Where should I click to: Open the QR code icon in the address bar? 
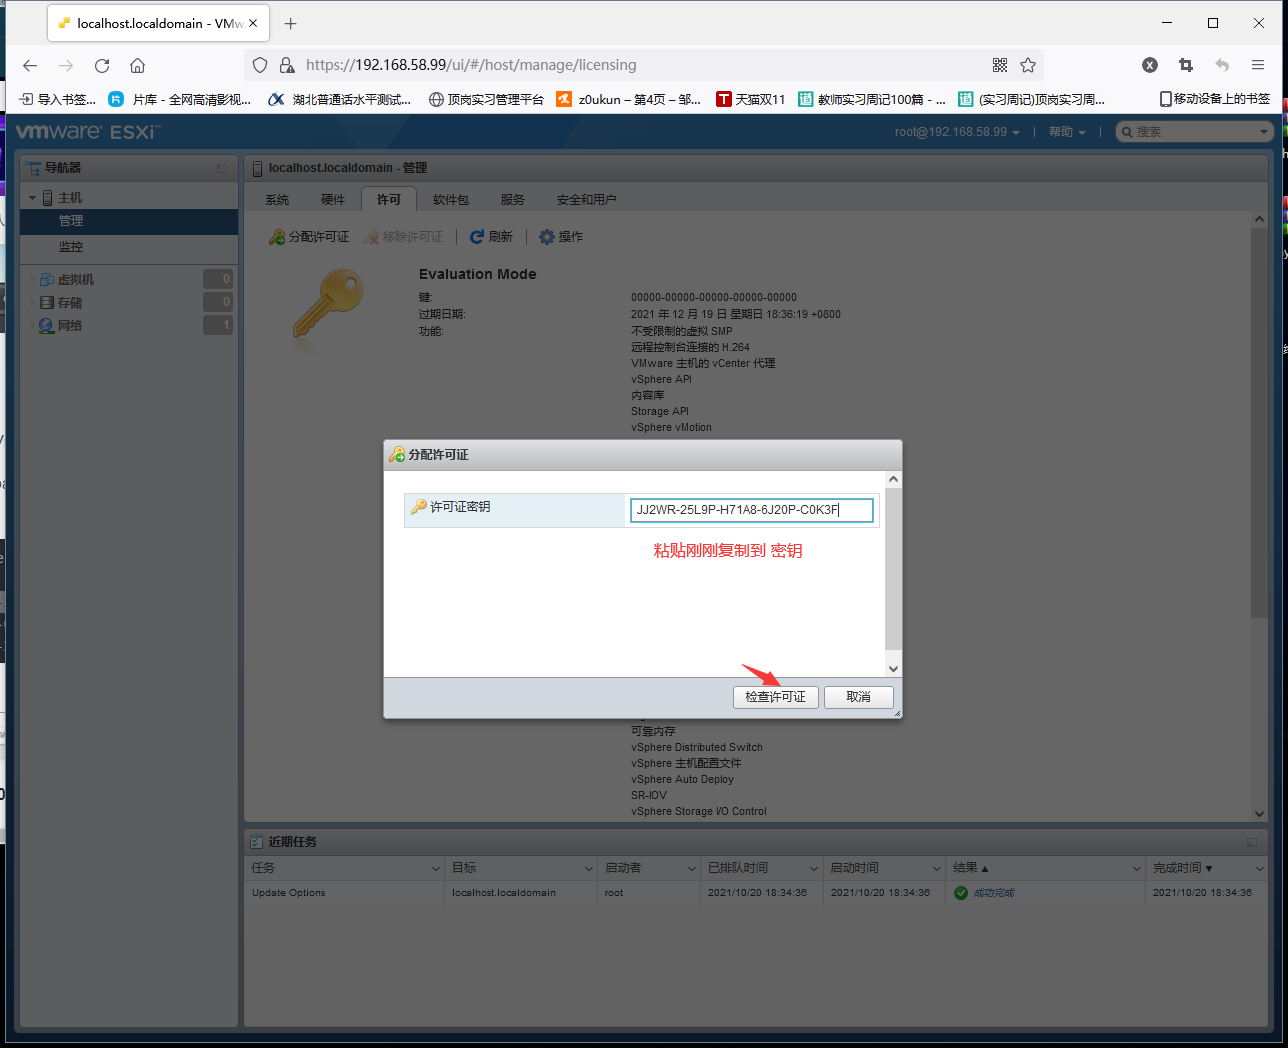click(1000, 65)
